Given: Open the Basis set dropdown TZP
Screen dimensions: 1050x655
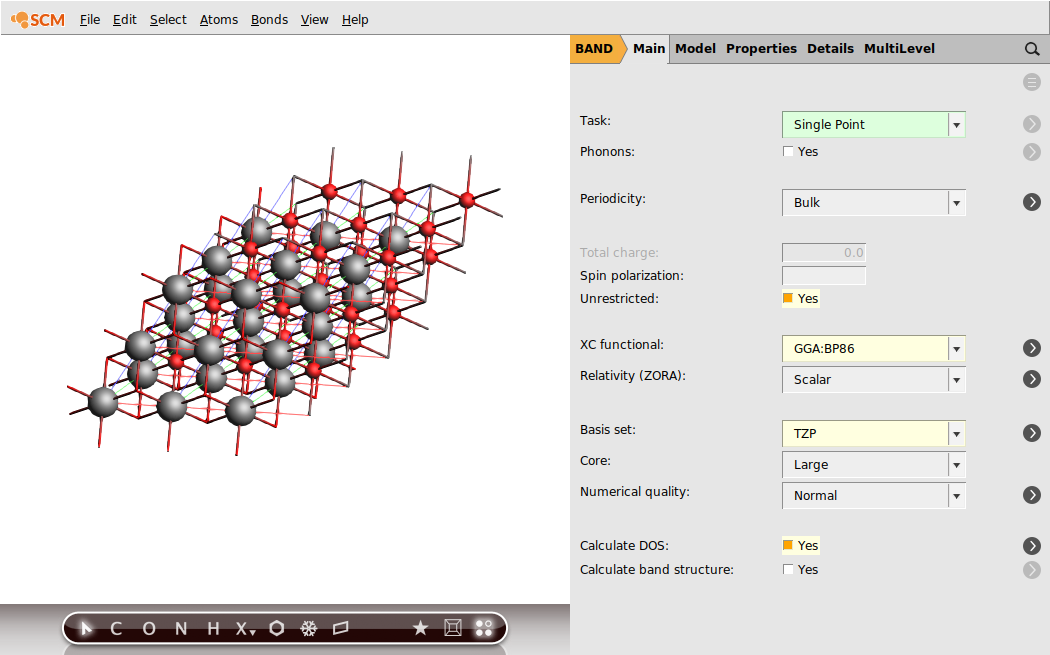Looking at the screenshot, I should click(873, 433).
